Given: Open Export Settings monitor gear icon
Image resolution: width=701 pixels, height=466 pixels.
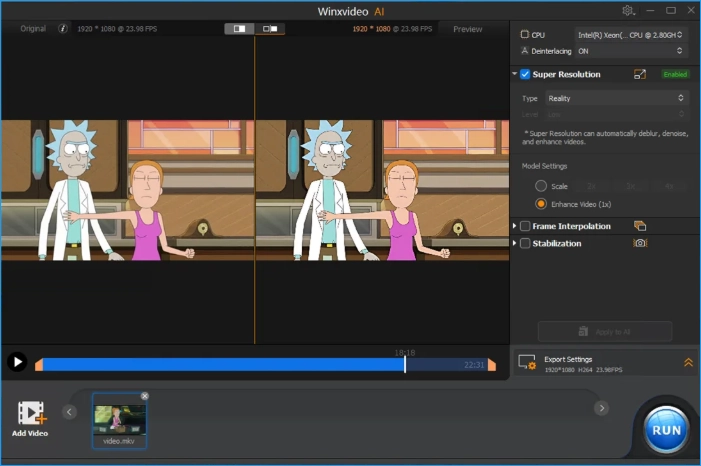Looking at the screenshot, I should [527, 362].
